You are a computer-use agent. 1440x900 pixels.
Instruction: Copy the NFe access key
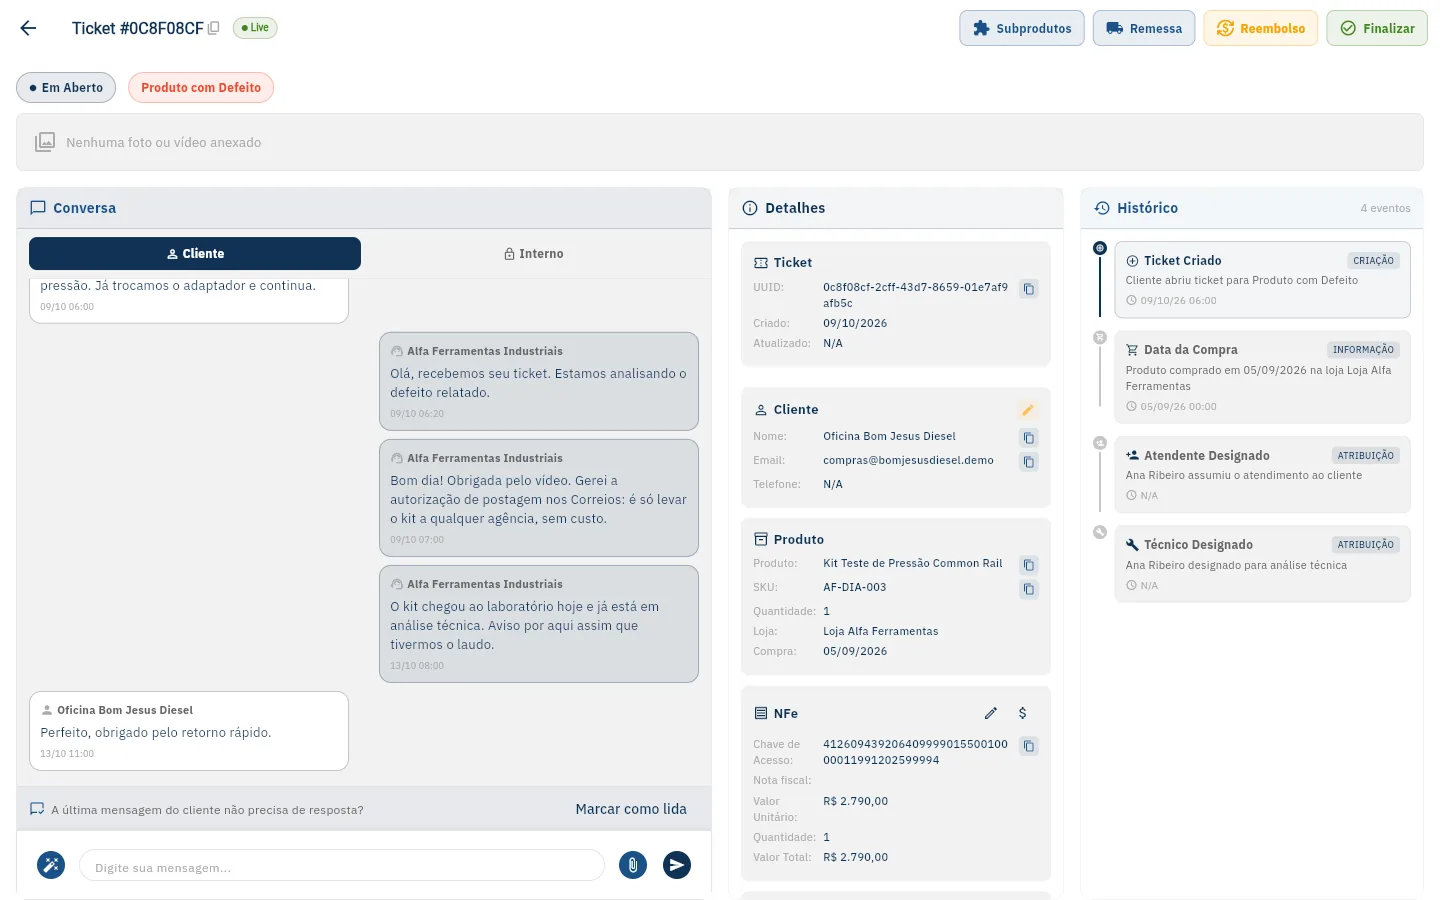[x=1028, y=746]
